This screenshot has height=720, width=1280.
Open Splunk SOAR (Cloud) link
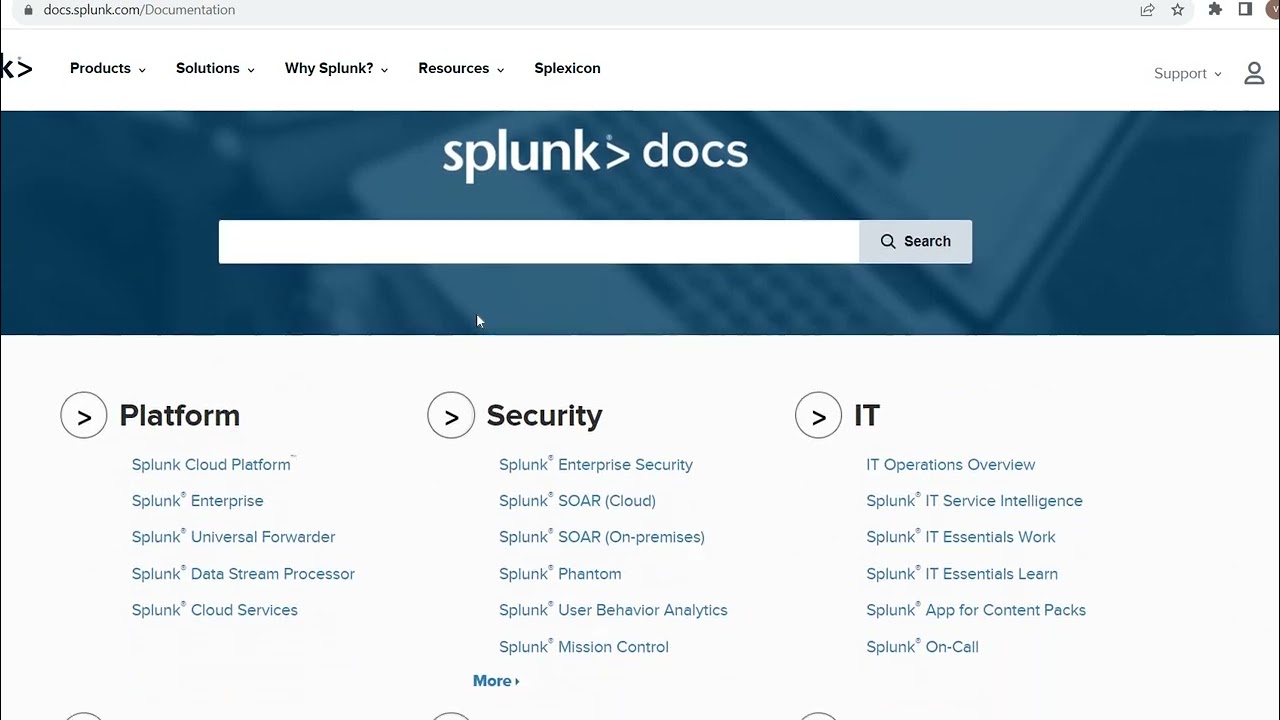pos(578,501)
